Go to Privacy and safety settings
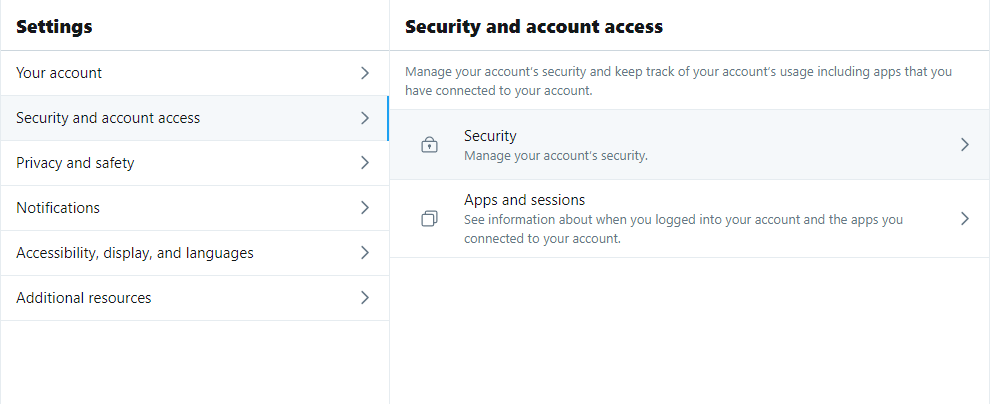 coord(75,163)
